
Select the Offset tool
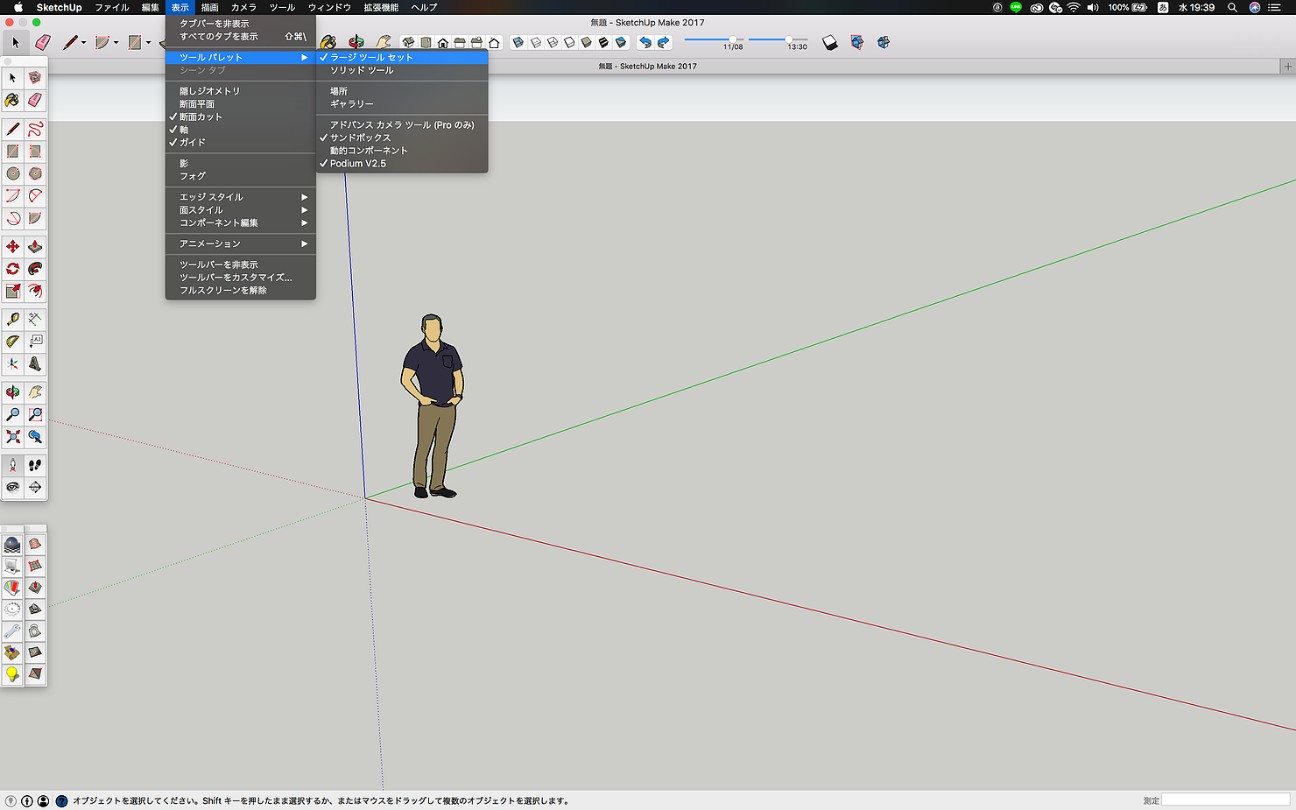(x=35, y=291)
